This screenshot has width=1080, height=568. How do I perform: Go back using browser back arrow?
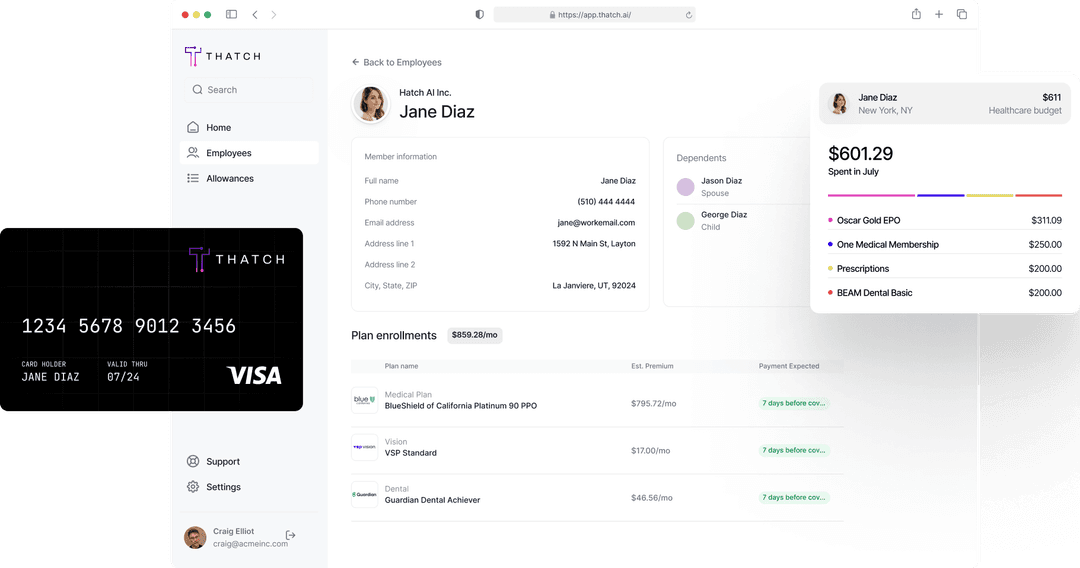[255, 15]
